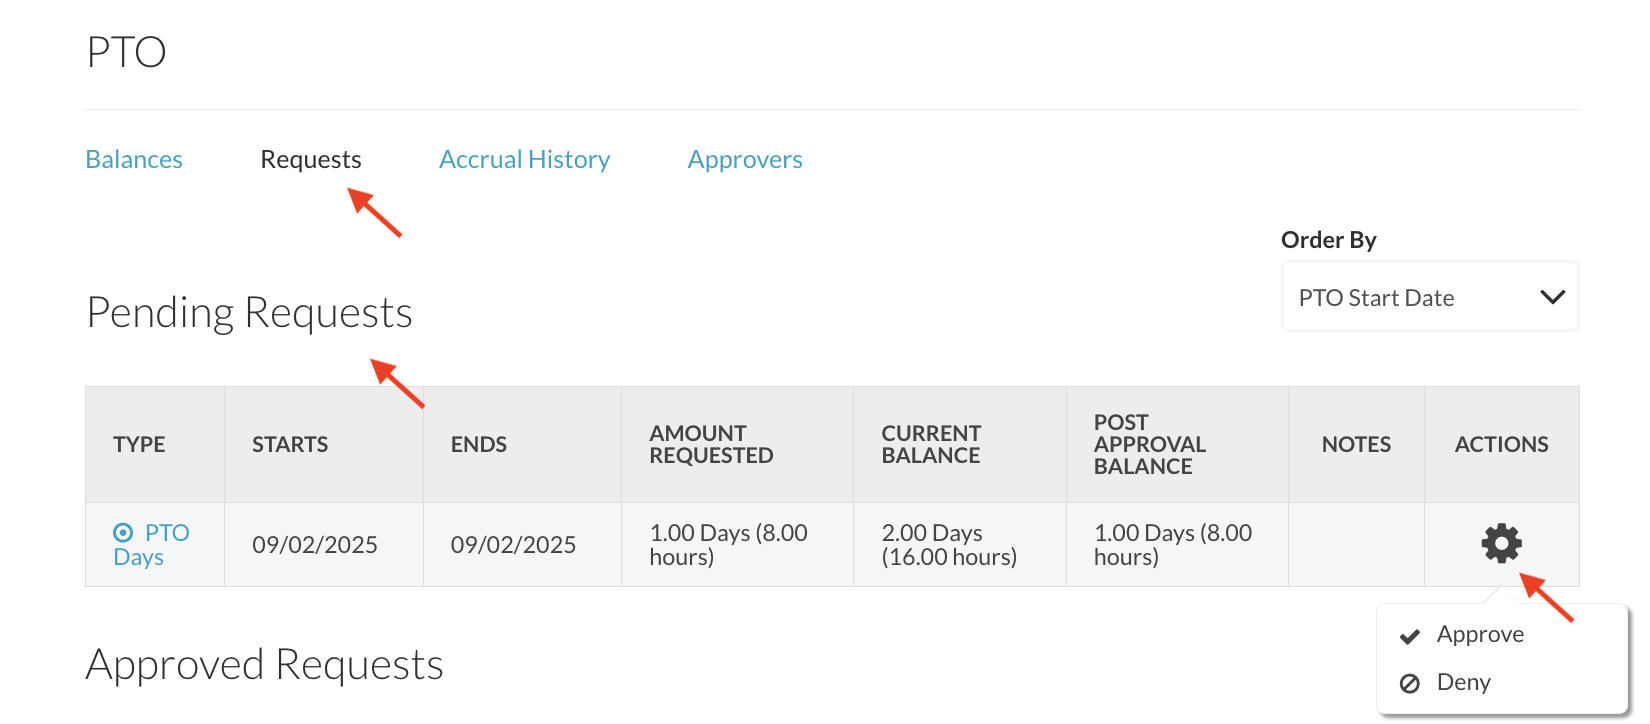Expand the Order By chevron arrow
Screen dimensions: 1650x724
tap(1552, 297)
